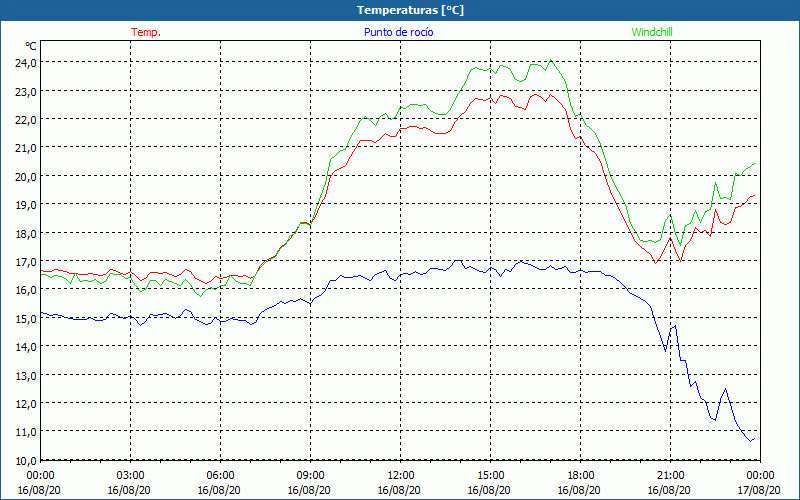Click the '22,0' y-axis value
The image size is (800, 500).
(26, 119)
